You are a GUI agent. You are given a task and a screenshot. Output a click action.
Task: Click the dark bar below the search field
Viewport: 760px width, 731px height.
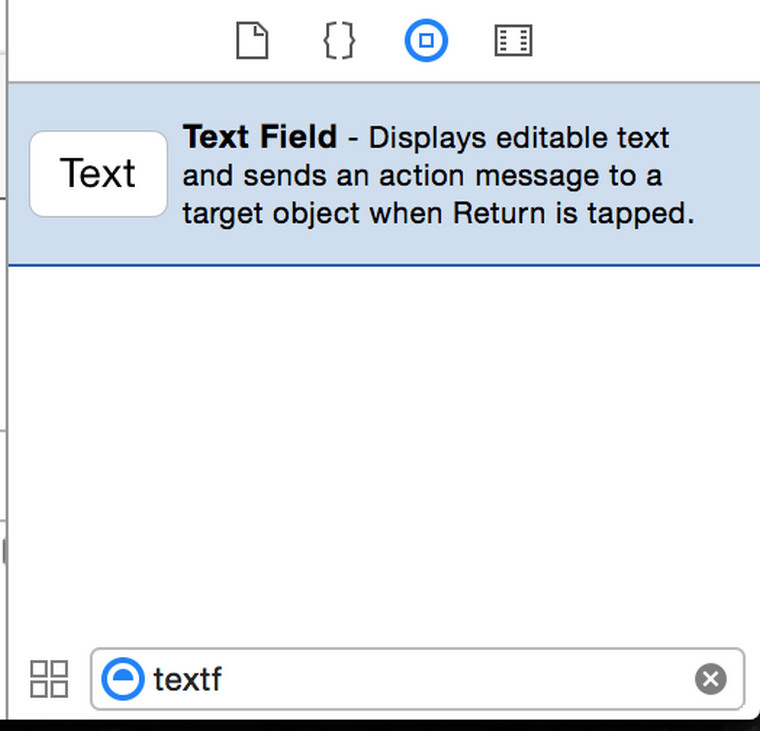point(380,723)
